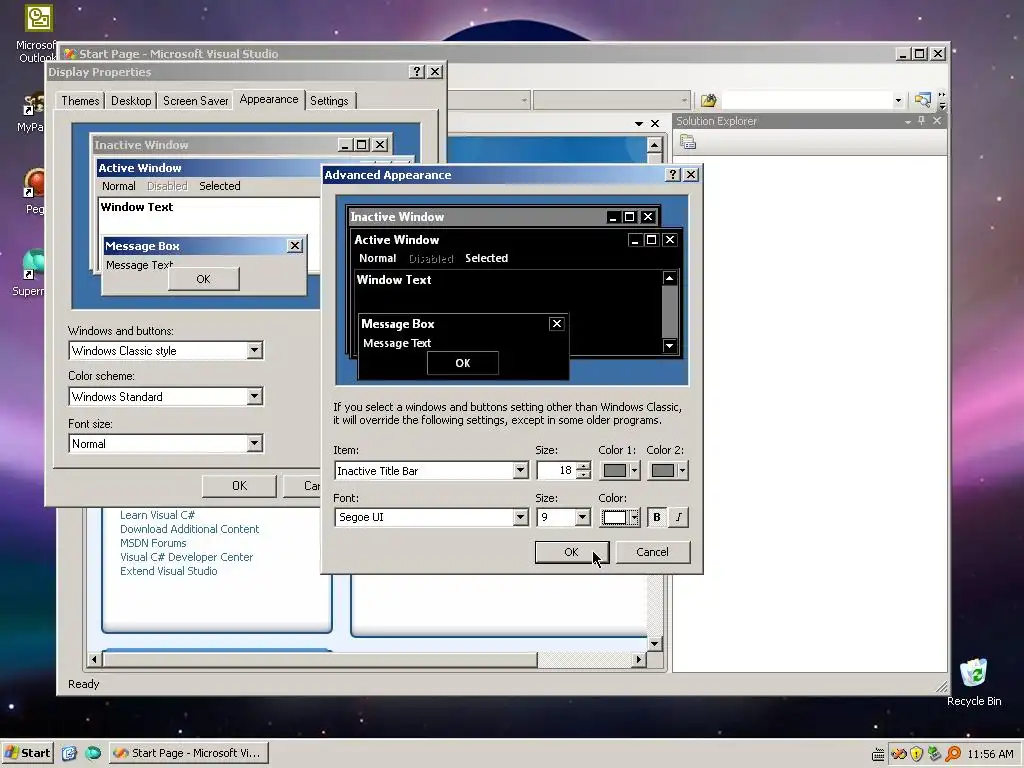Click the teal globe quick launch icon

click(93, 753)
